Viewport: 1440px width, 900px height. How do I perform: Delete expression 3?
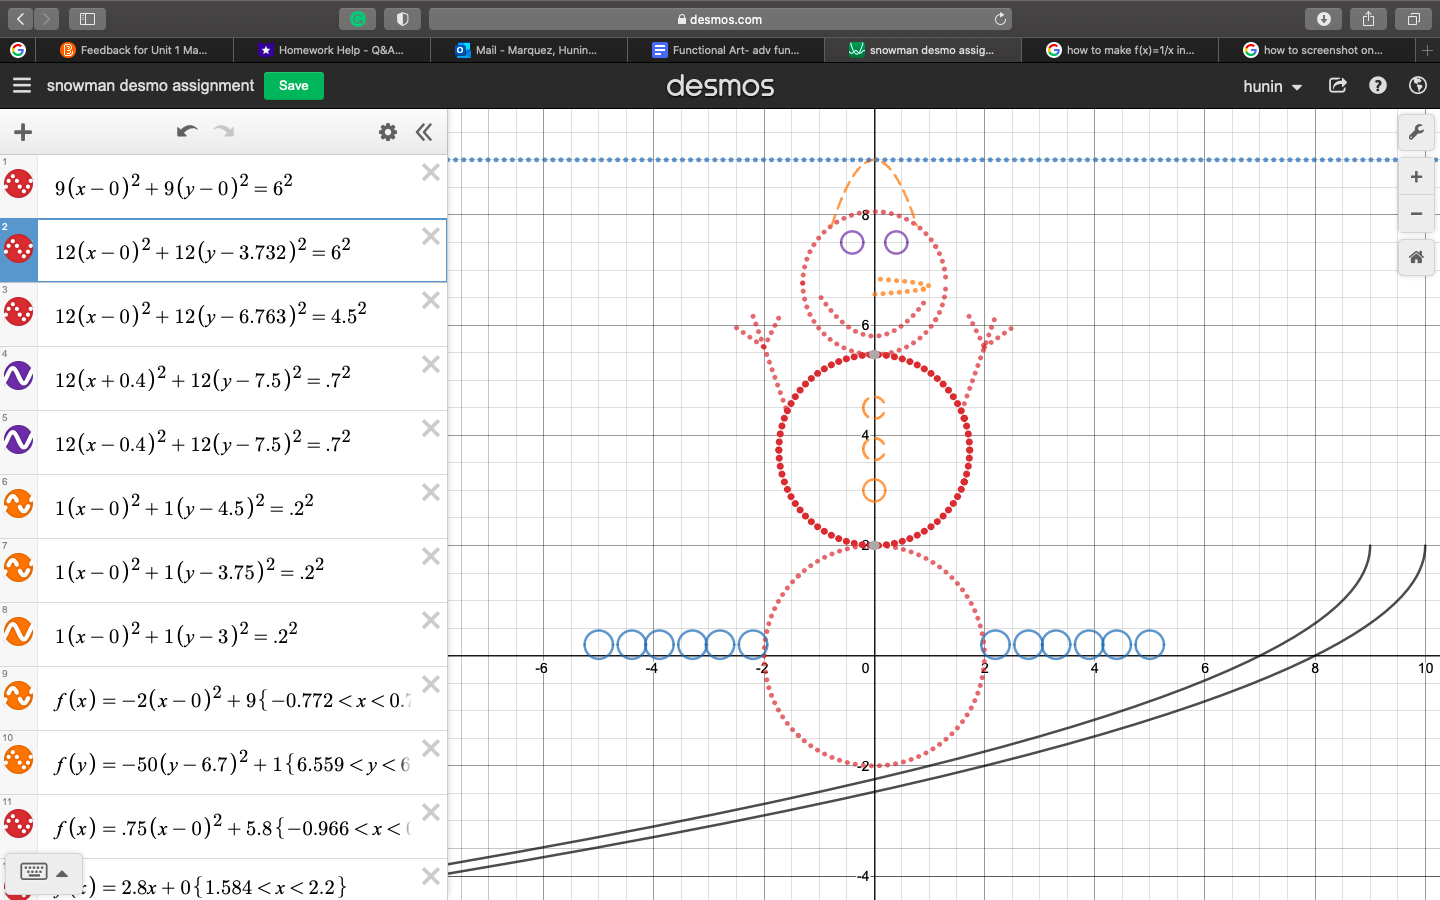click(x=431, y=300)
